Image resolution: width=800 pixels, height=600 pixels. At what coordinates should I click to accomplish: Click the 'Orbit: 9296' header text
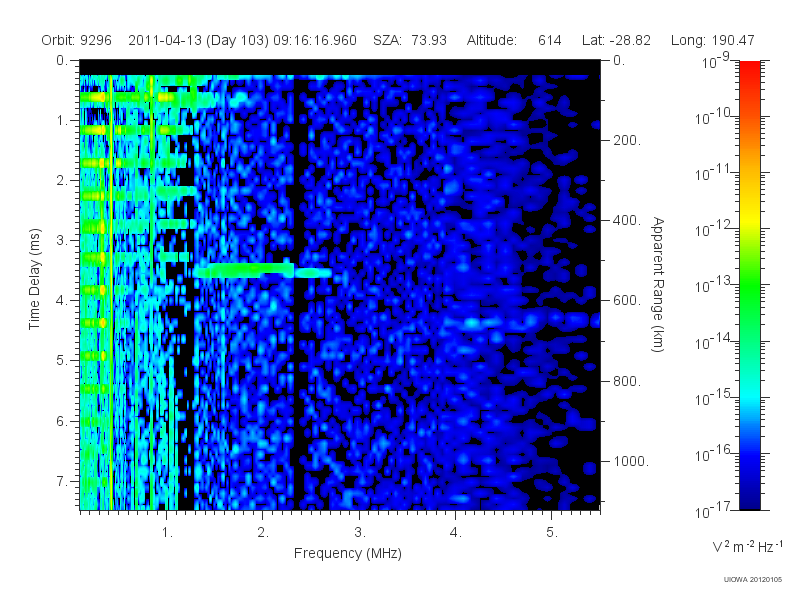point(77,40)
